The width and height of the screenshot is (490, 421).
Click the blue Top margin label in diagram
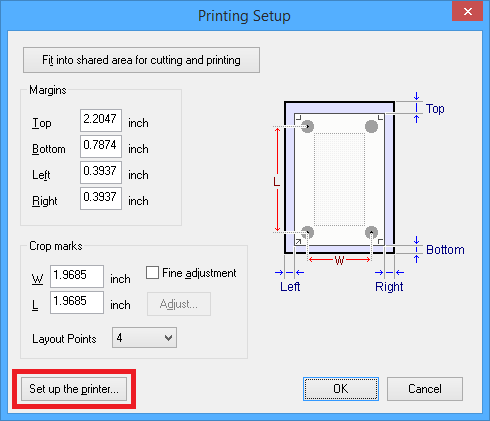435,109
